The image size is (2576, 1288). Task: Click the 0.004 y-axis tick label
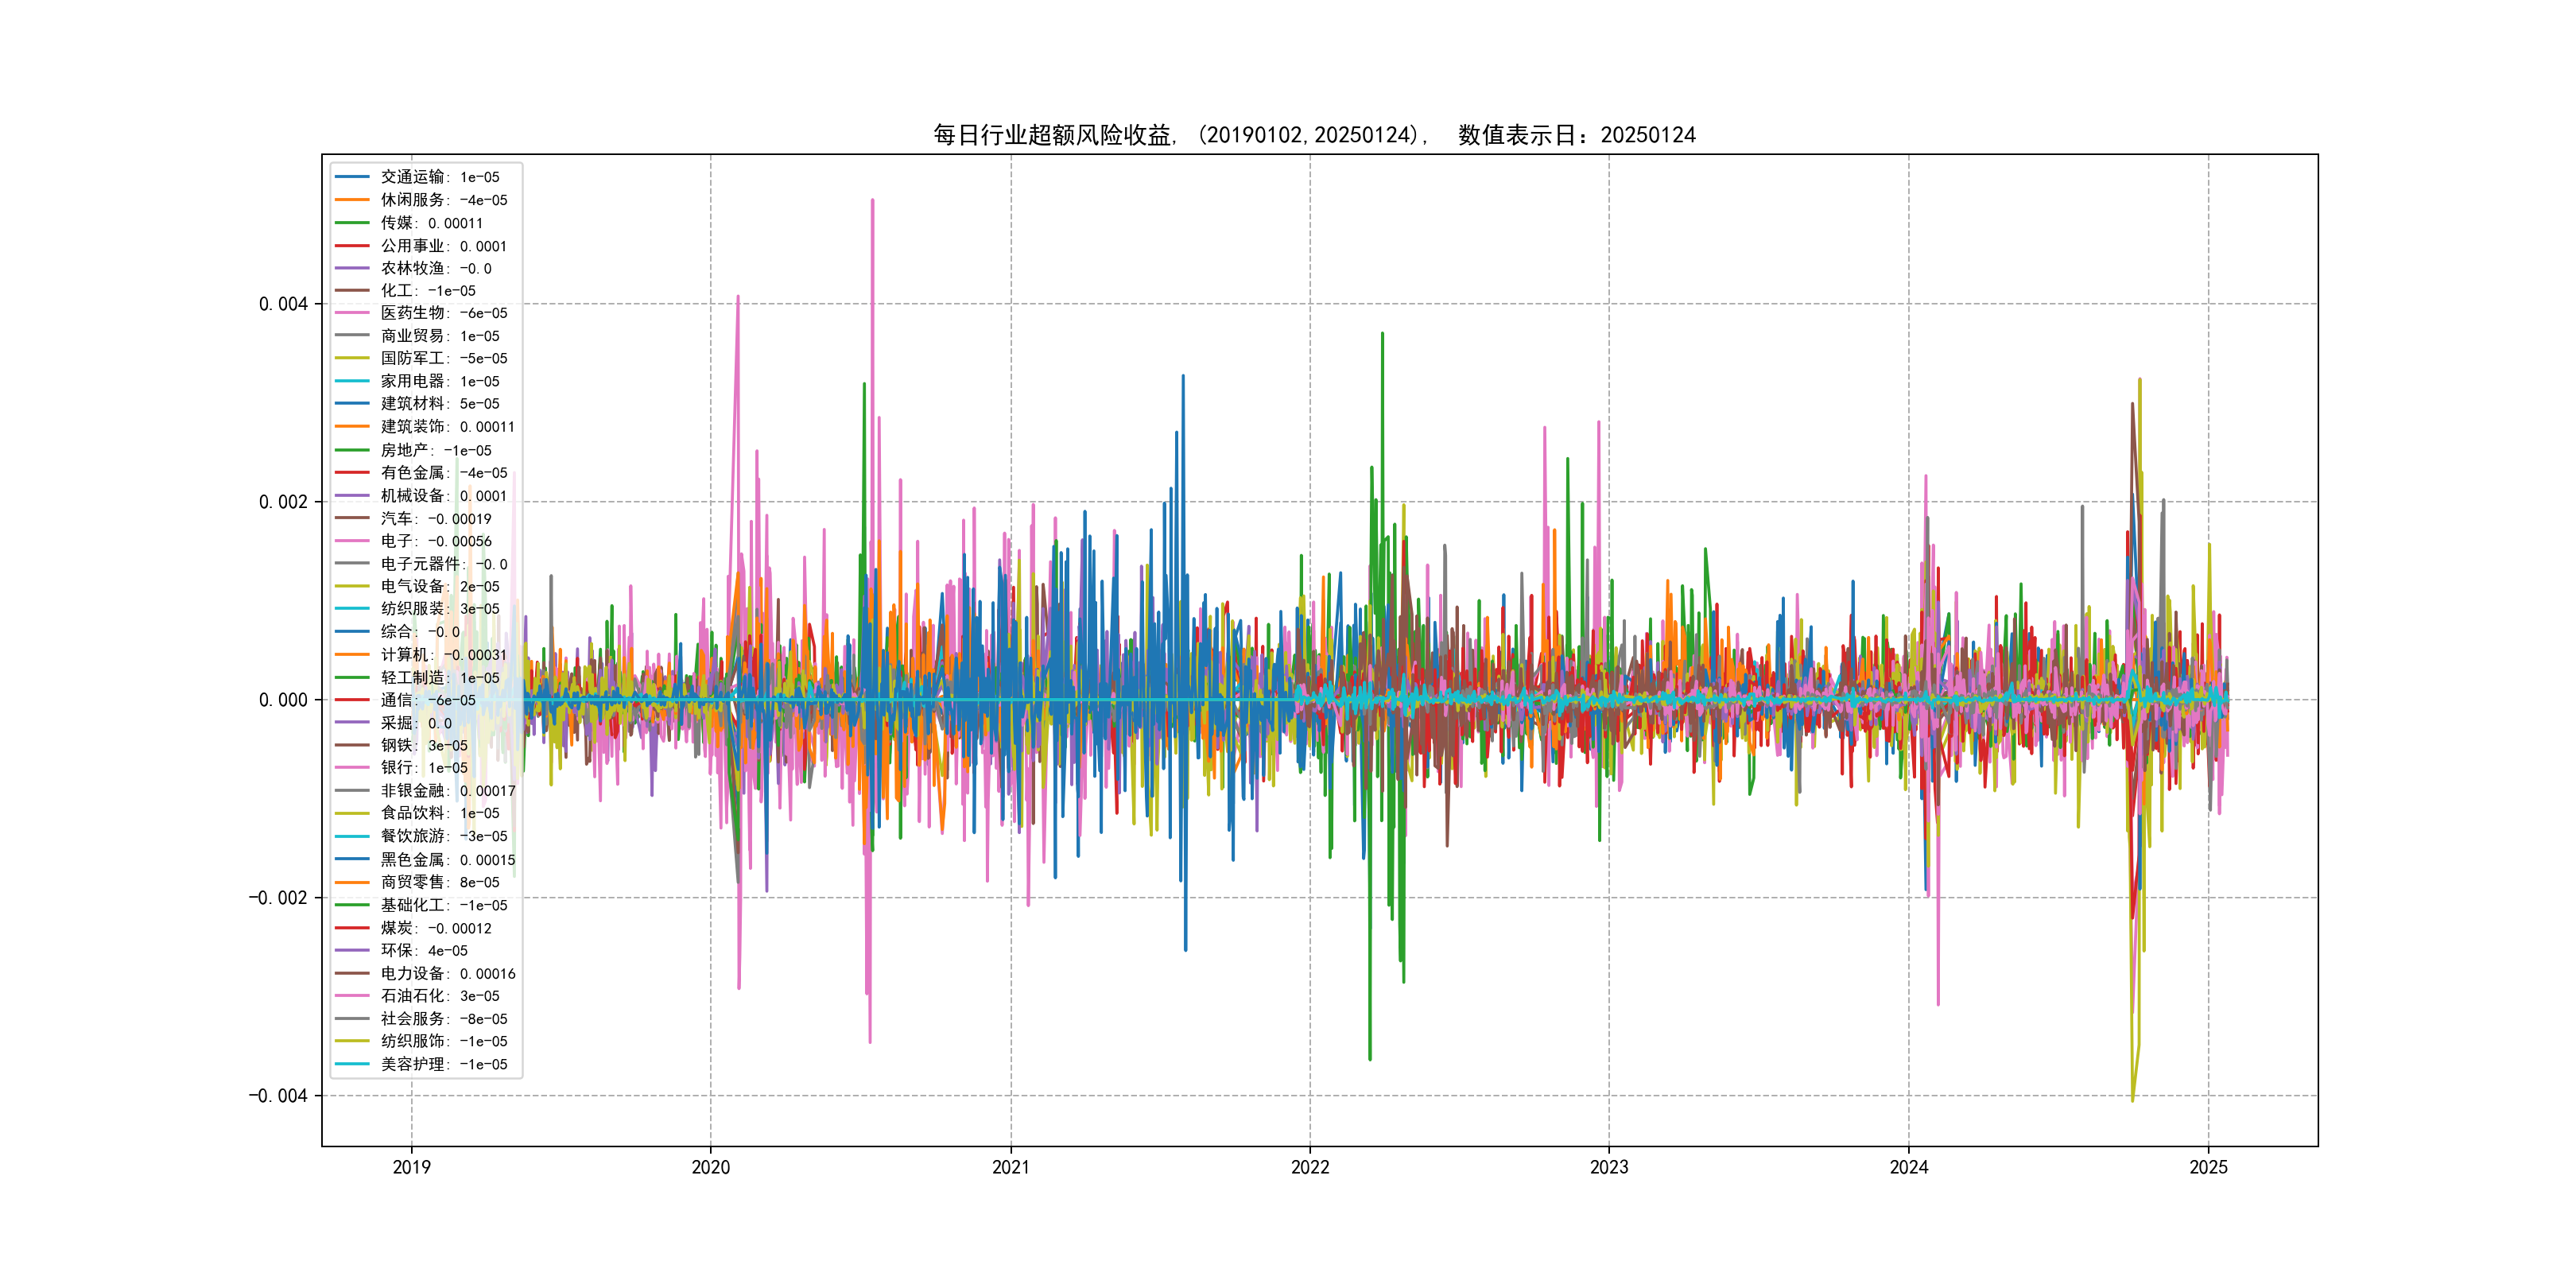tap(283, 304)
